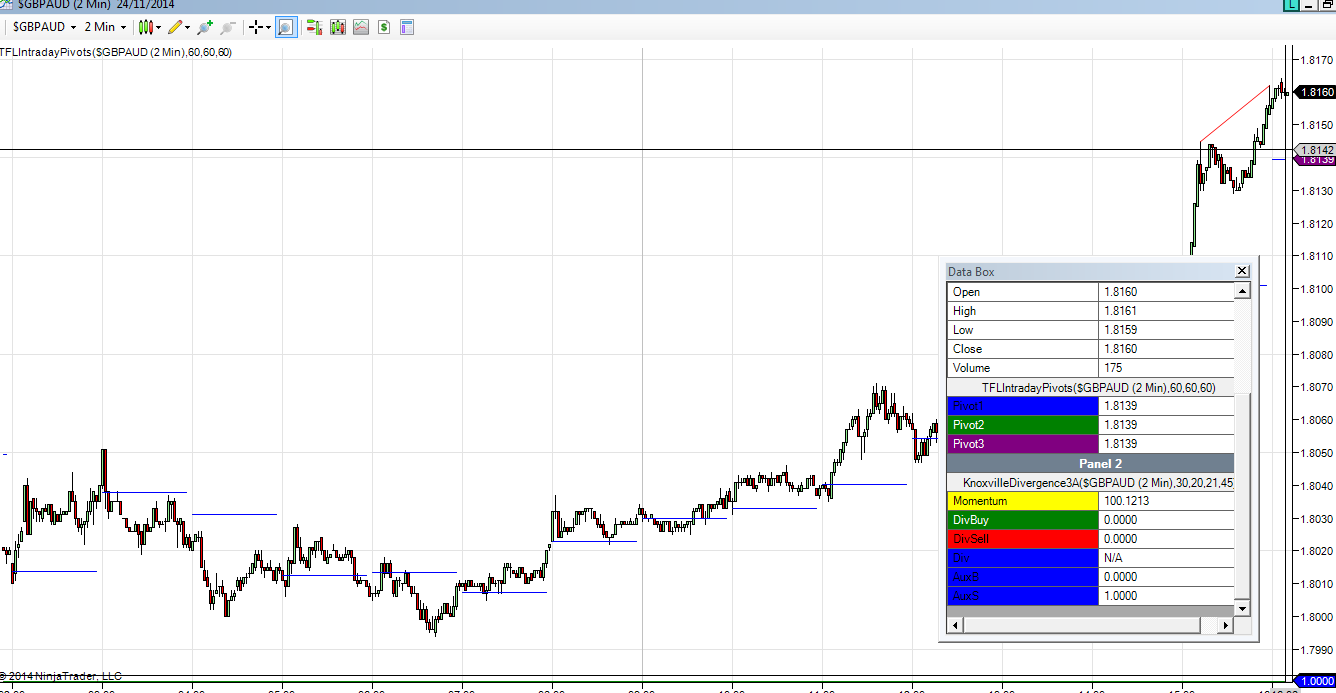Select the crosshair cursor tool
Screen dimensions: 1336x693
coord(256,27)
